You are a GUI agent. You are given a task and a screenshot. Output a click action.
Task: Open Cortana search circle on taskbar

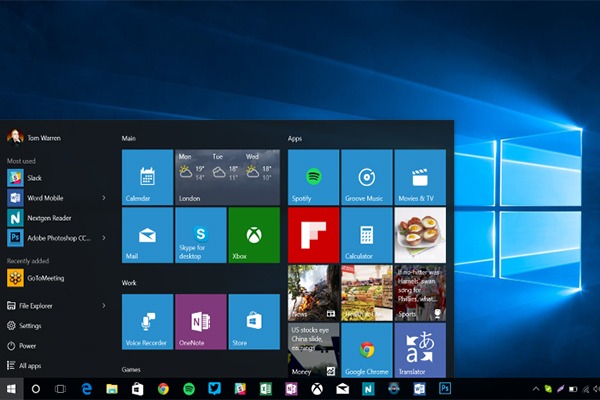36,389
